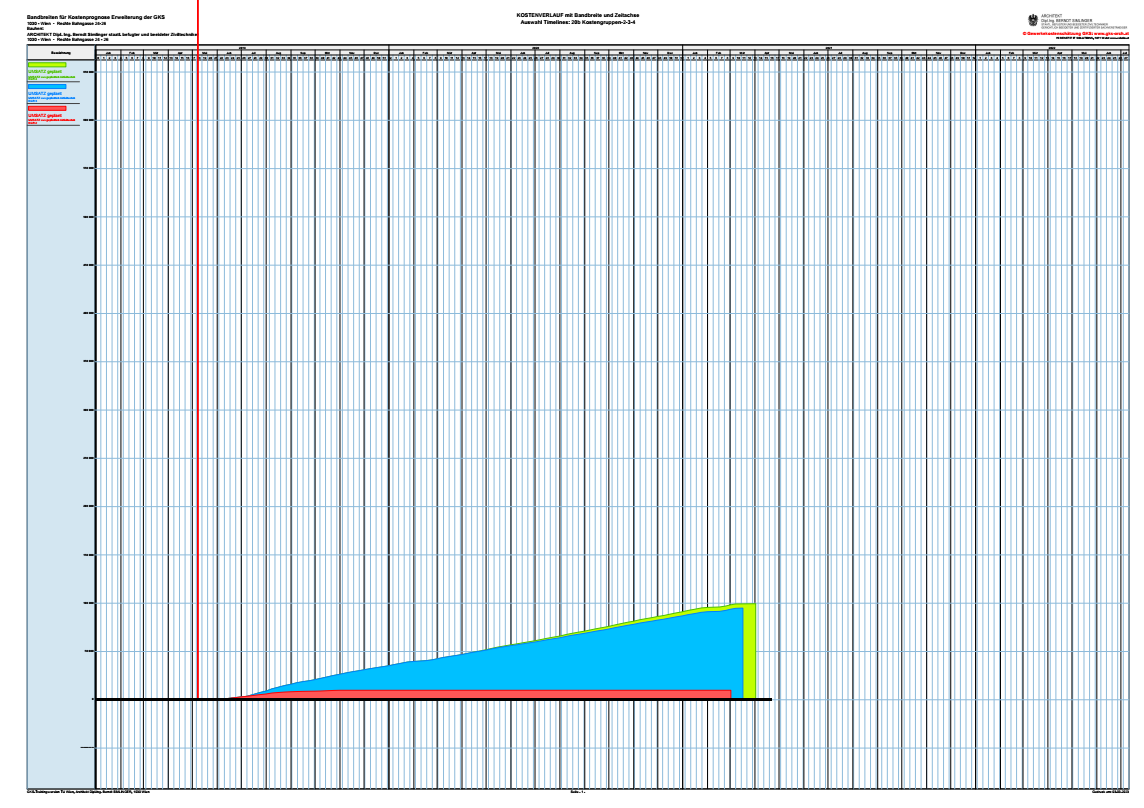This screenshot has width=1144, height=808.
Task: Click the green bar at the chart's end
Action: 749,650
